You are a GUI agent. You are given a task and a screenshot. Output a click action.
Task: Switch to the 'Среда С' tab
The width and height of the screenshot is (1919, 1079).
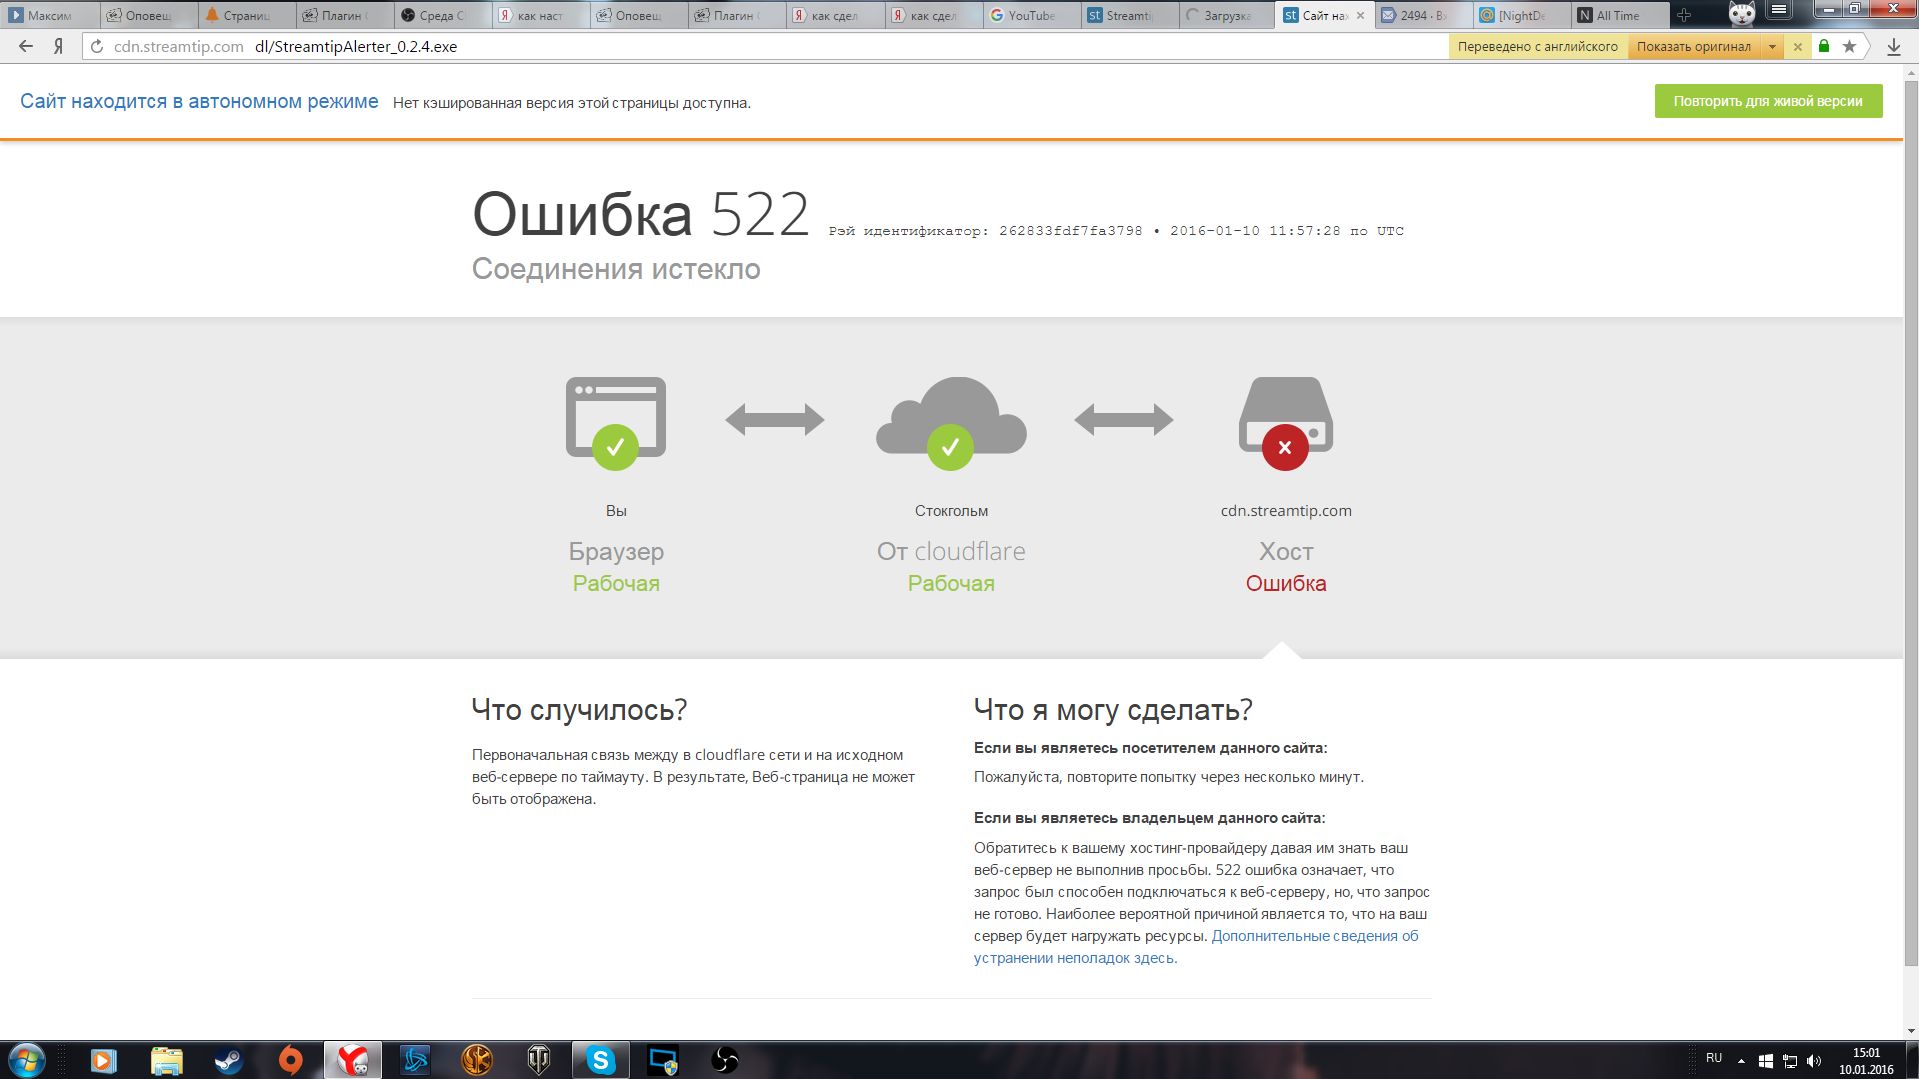(442, 15)
